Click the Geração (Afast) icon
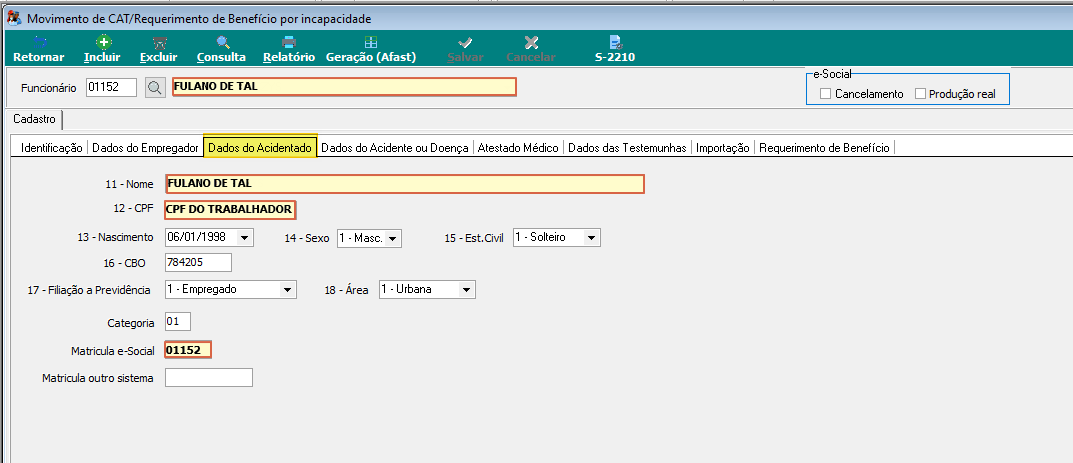This screenshot has height=463, width=1073. pyautogui.click(x=371, y=42)
